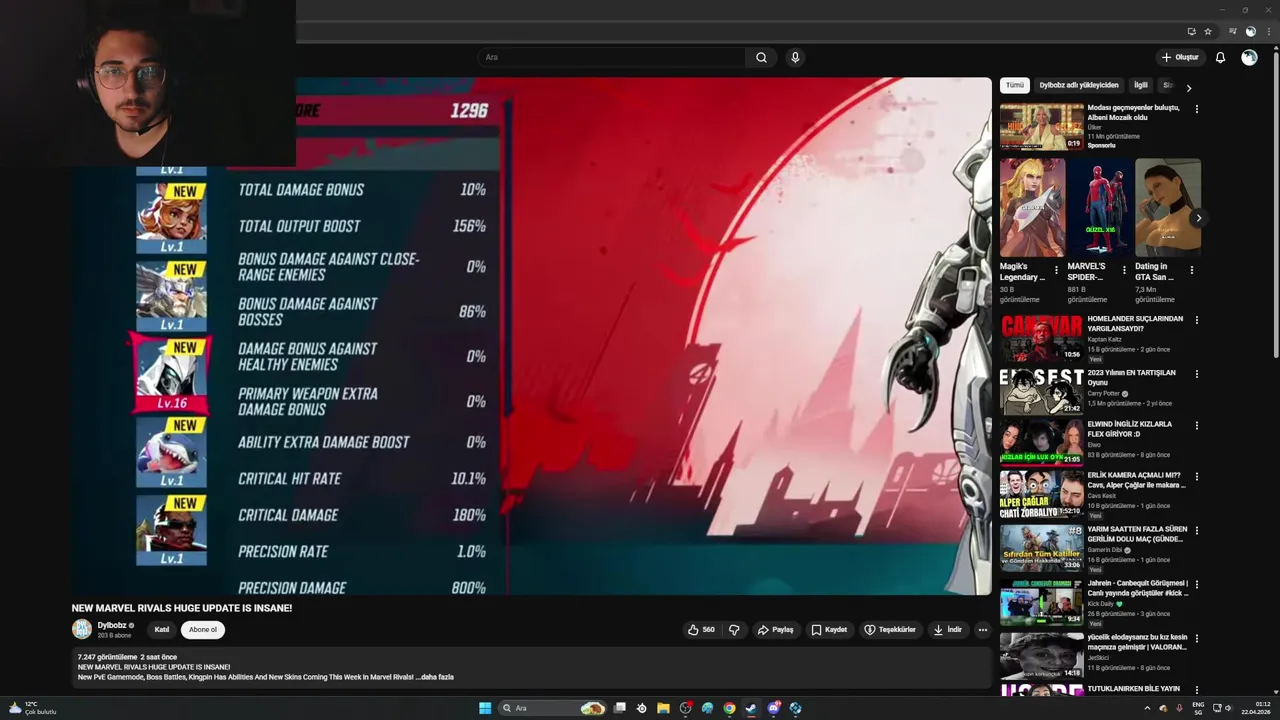Viewport: 1280px width, 720px height.
Task: Open the Magik's Legendary short thumbnail
Action: point(1032,207)
